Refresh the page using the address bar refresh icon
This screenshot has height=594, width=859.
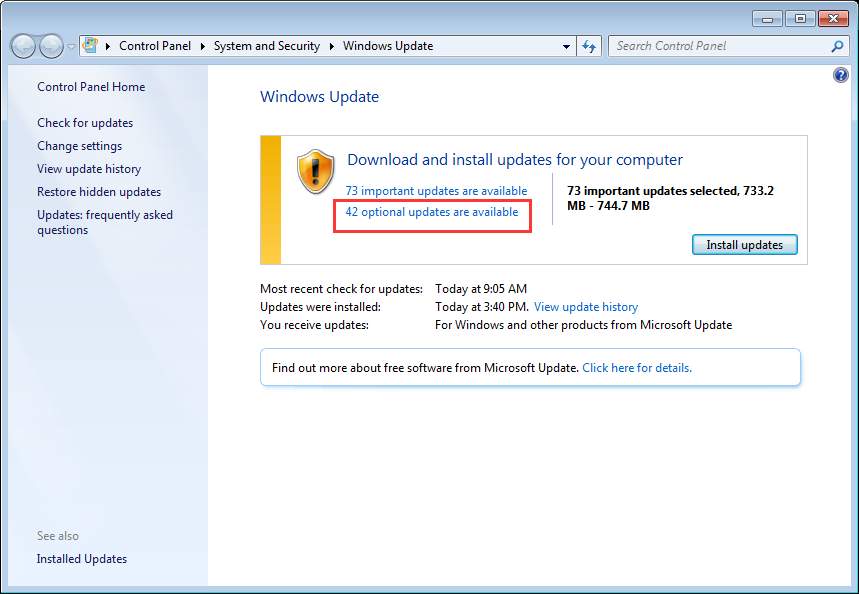pyautogui.click(x=589, y=46)
